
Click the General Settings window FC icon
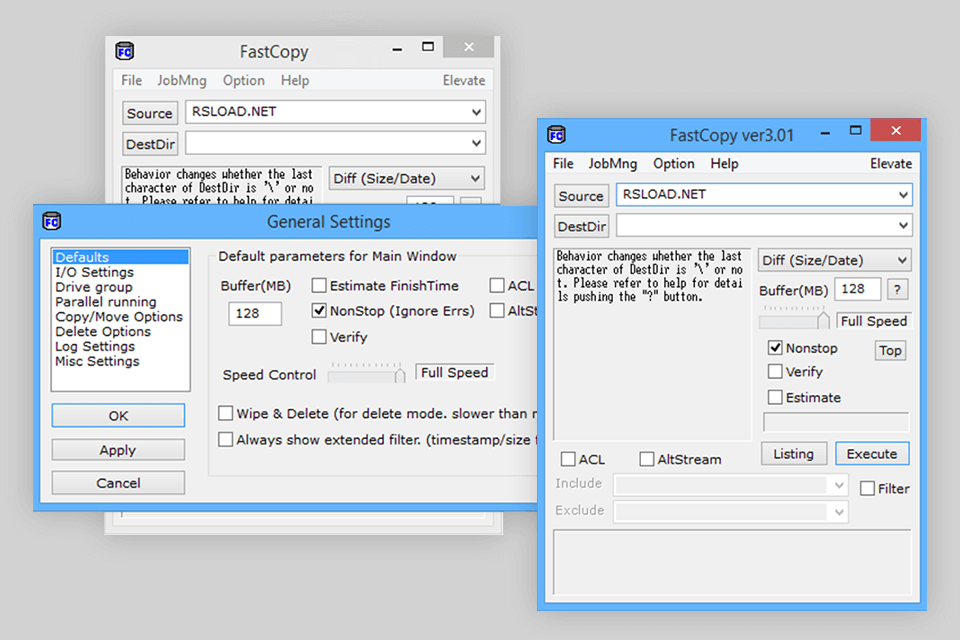[x=50, y=221]
